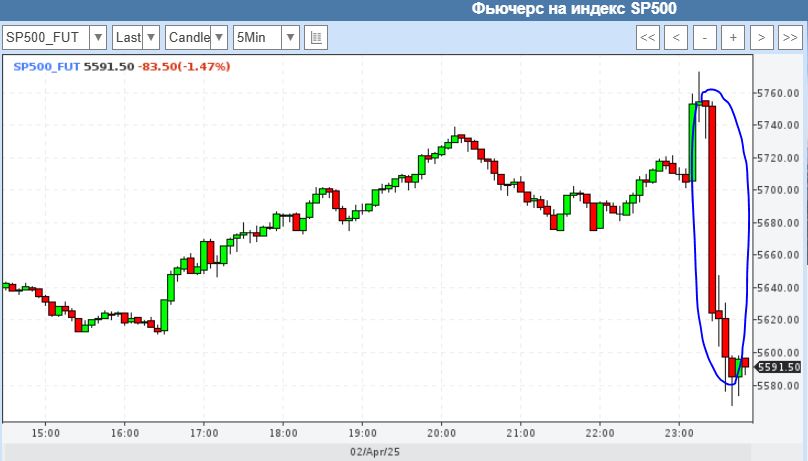This screenshot has width=808, height=461.
Task: Select the 23:00 time axis label
Action: 679,433
